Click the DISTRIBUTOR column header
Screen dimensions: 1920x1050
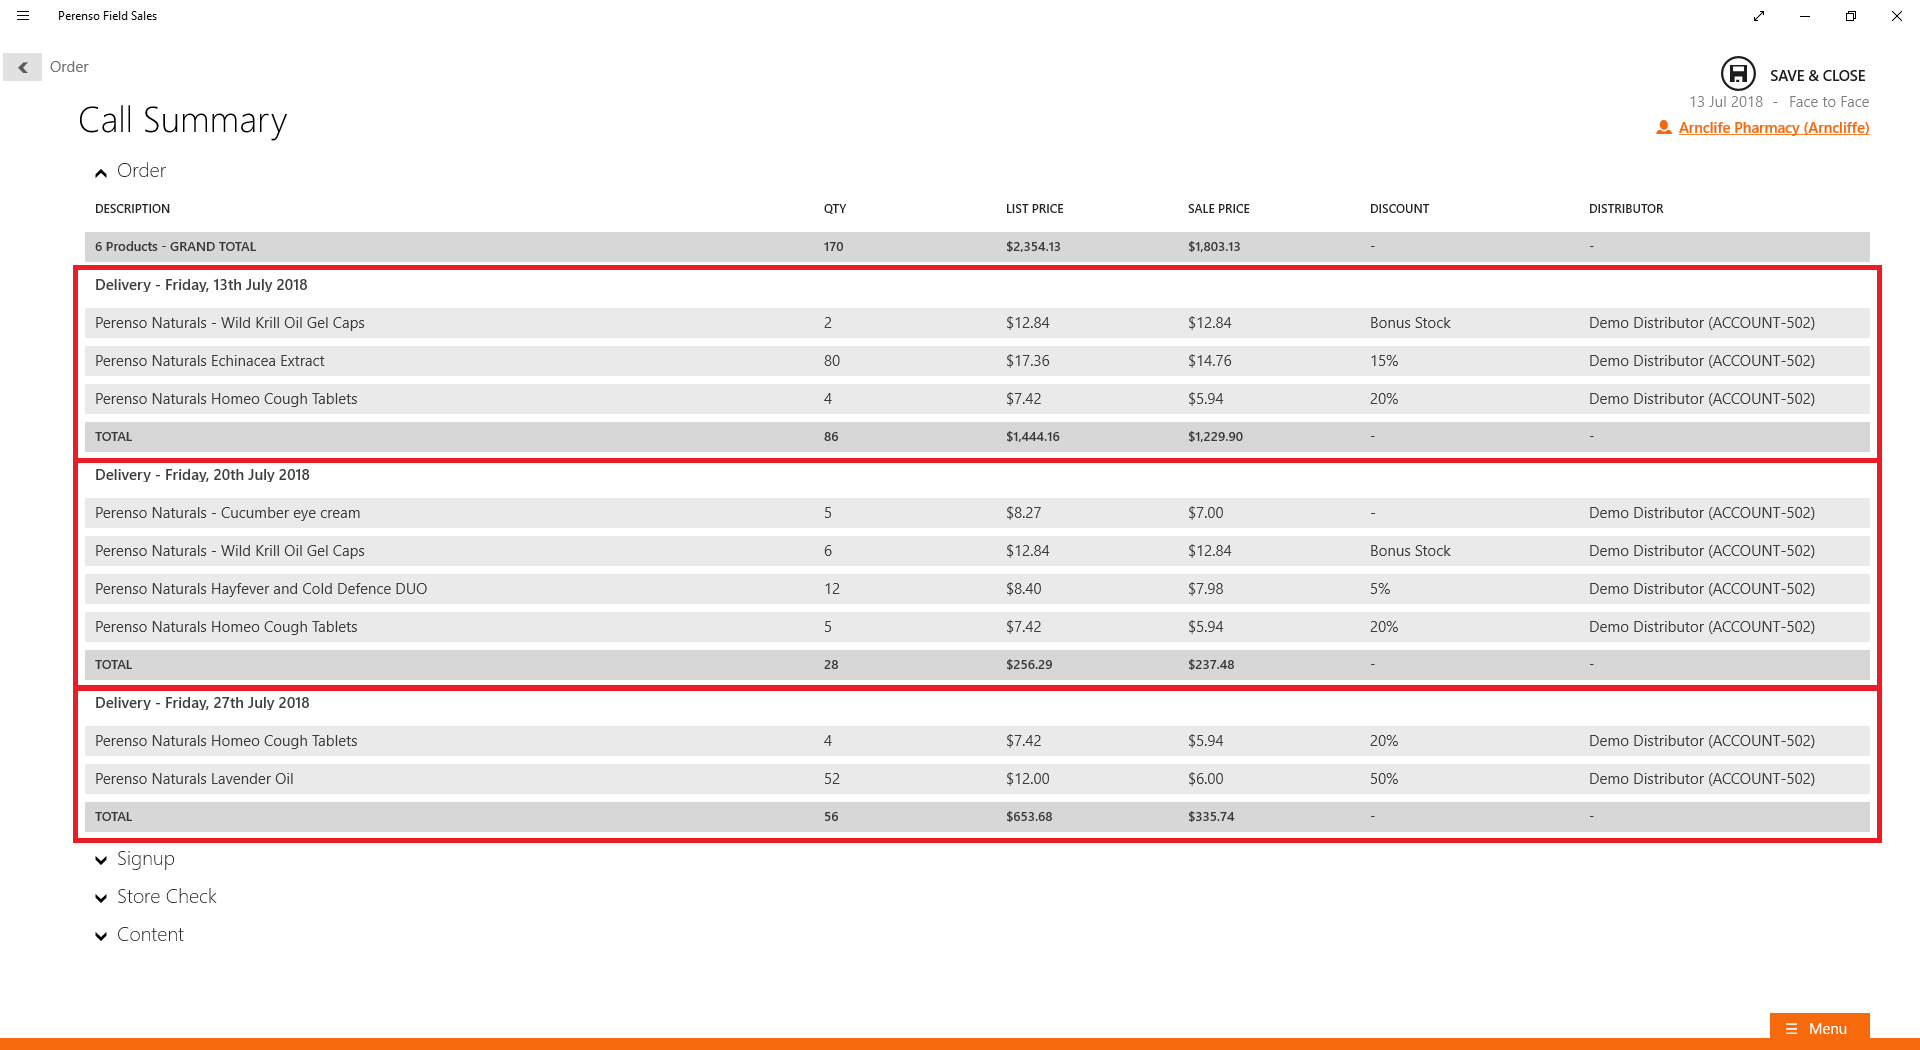coord(1626,209)
